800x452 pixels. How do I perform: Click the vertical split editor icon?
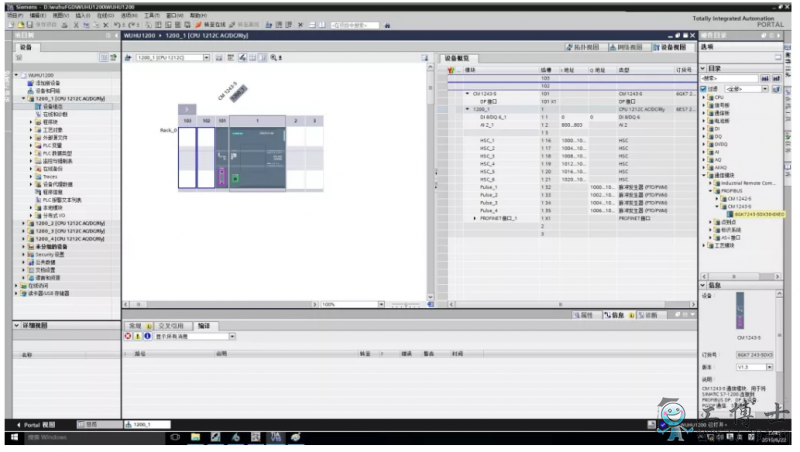[x=322, y=24]
